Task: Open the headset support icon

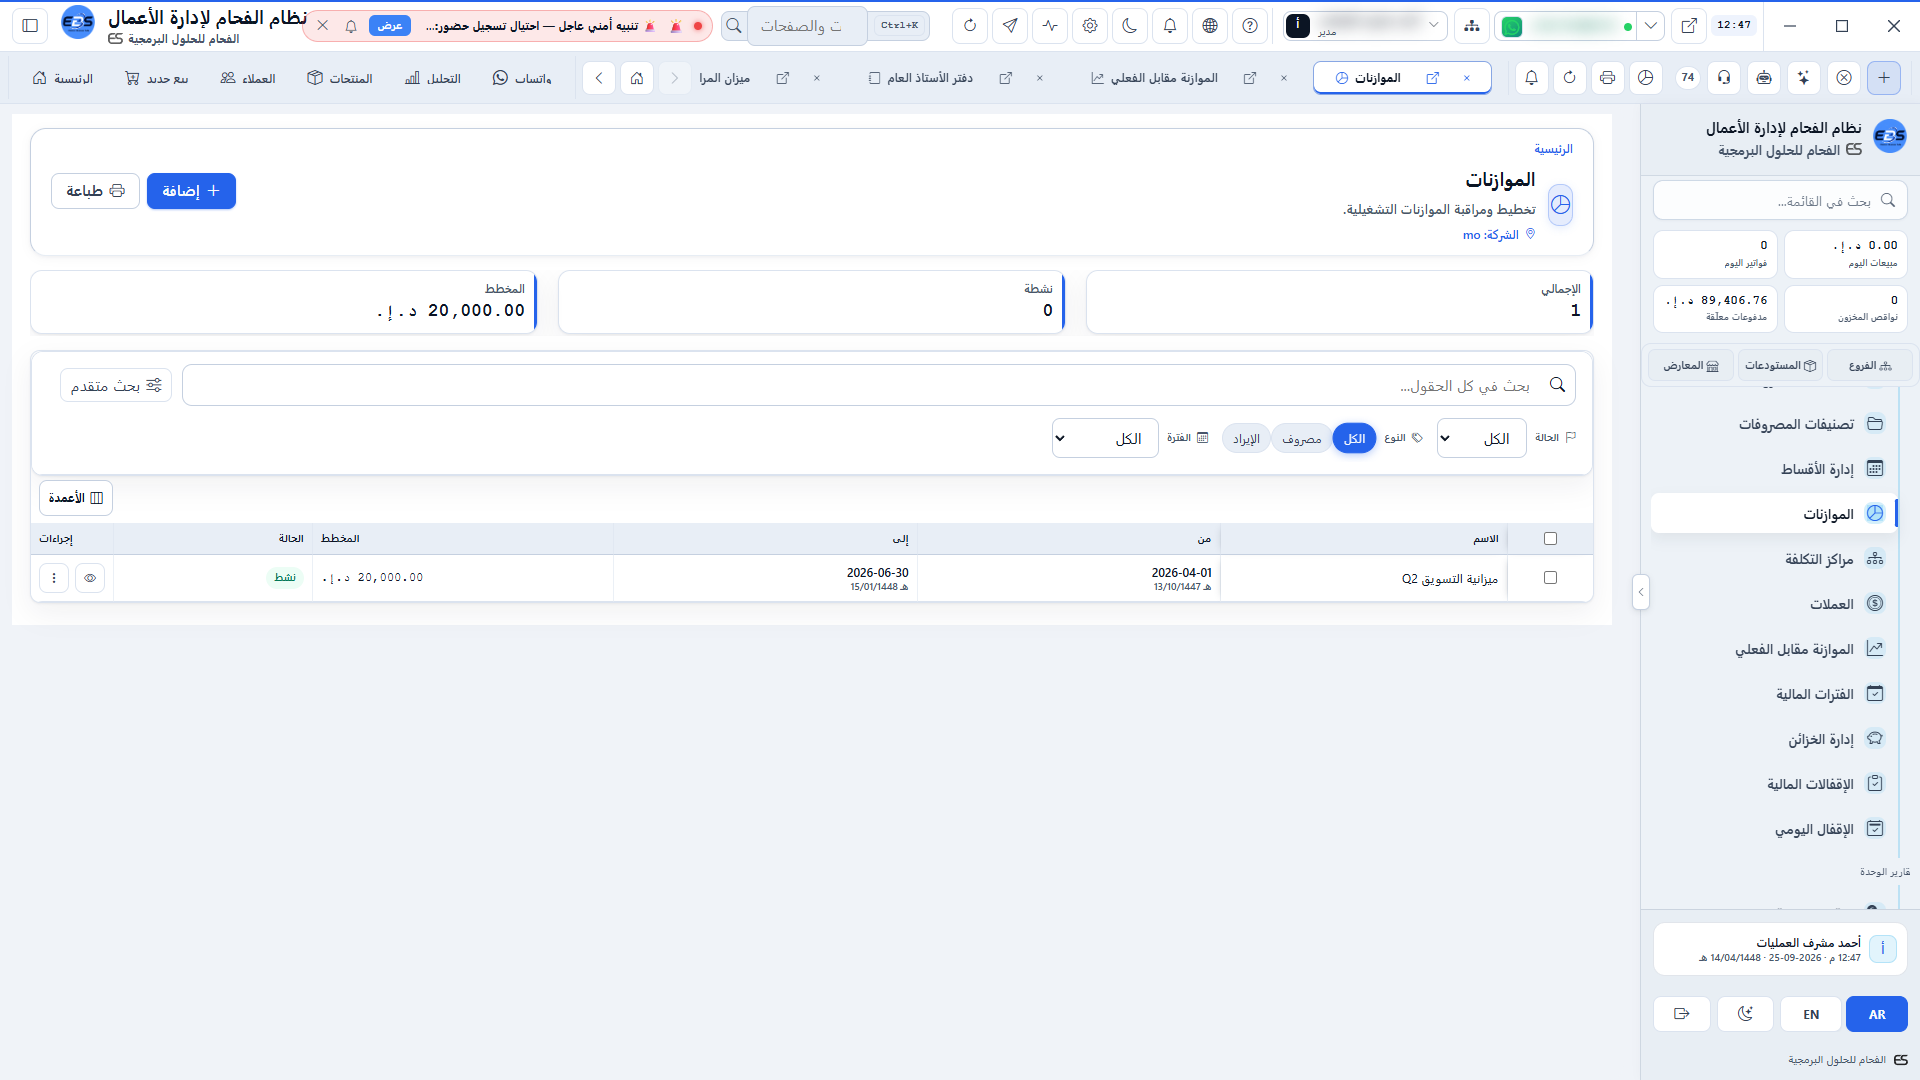Action: pyautogui.click(x=1724, y=78)
